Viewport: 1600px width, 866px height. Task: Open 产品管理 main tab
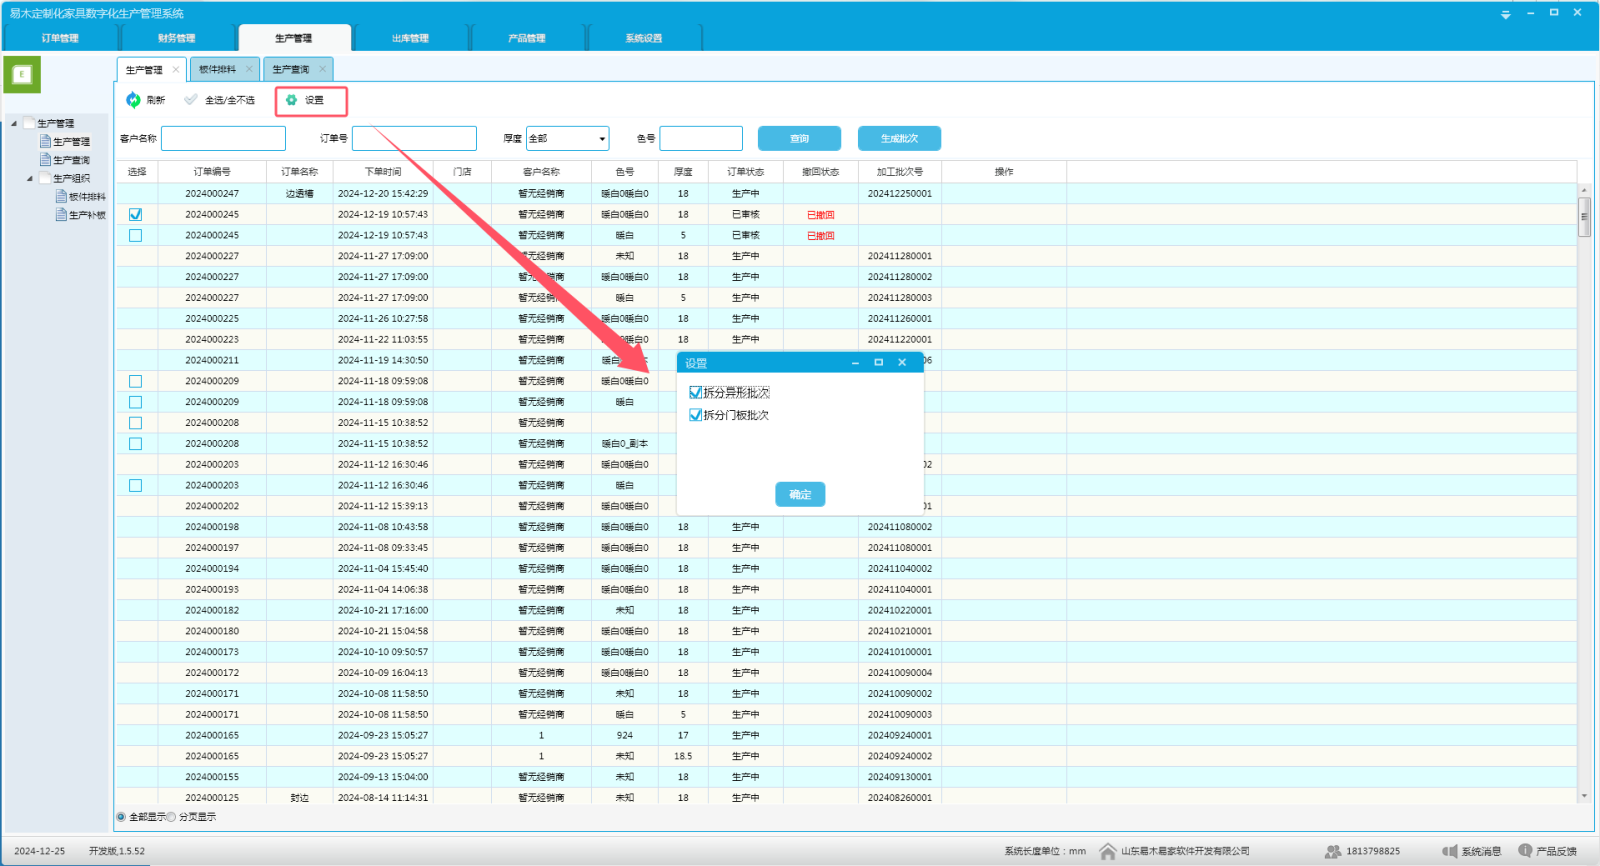[527, 38]
